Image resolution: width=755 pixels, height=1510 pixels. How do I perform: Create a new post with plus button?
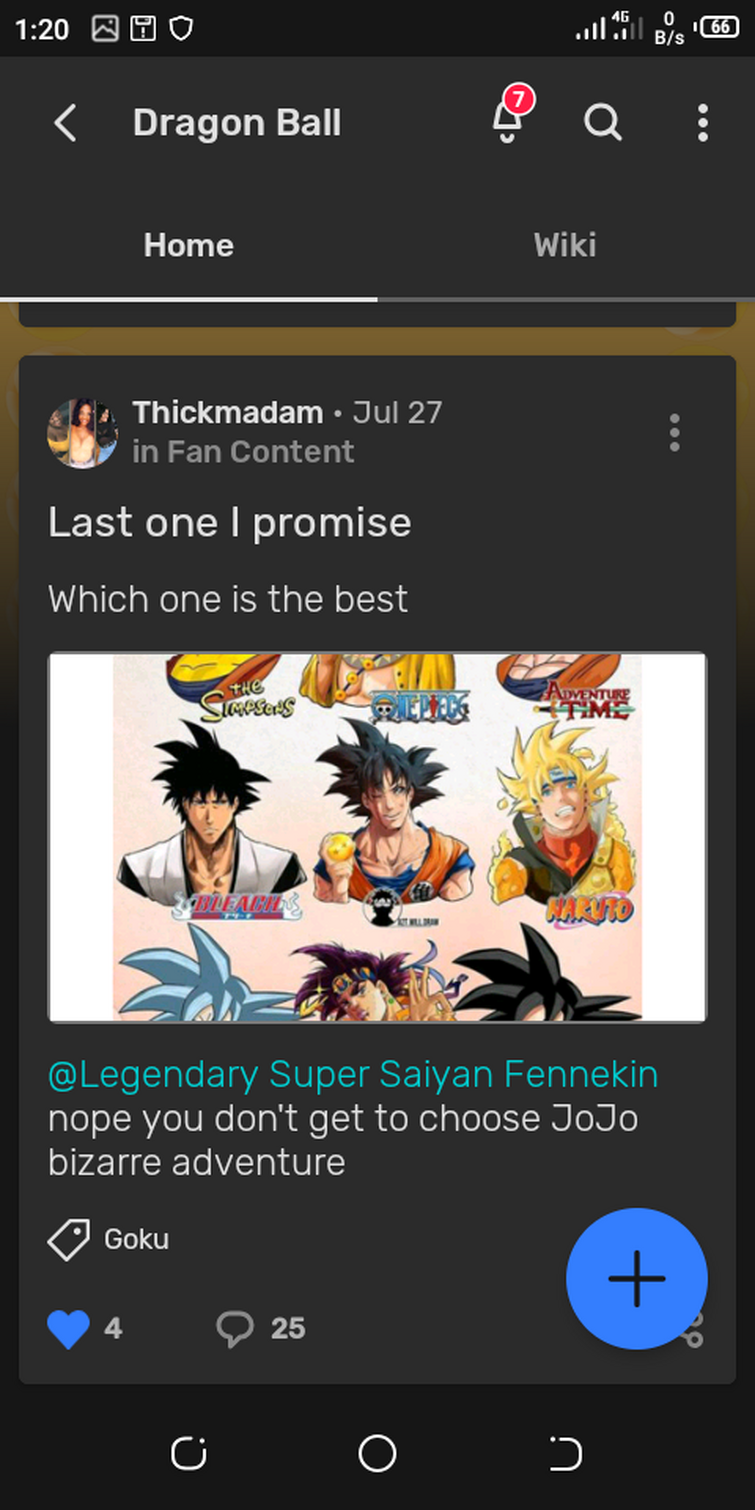pyautogui.click(x=637, y=1278)
